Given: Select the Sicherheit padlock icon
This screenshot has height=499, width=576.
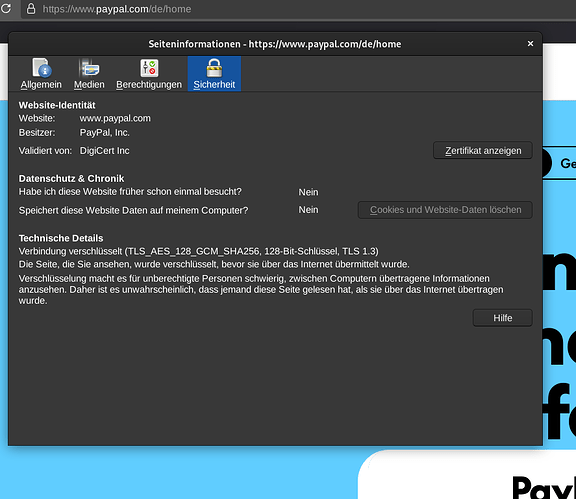Looking at the screenshot, I should (x=214, y=68).
